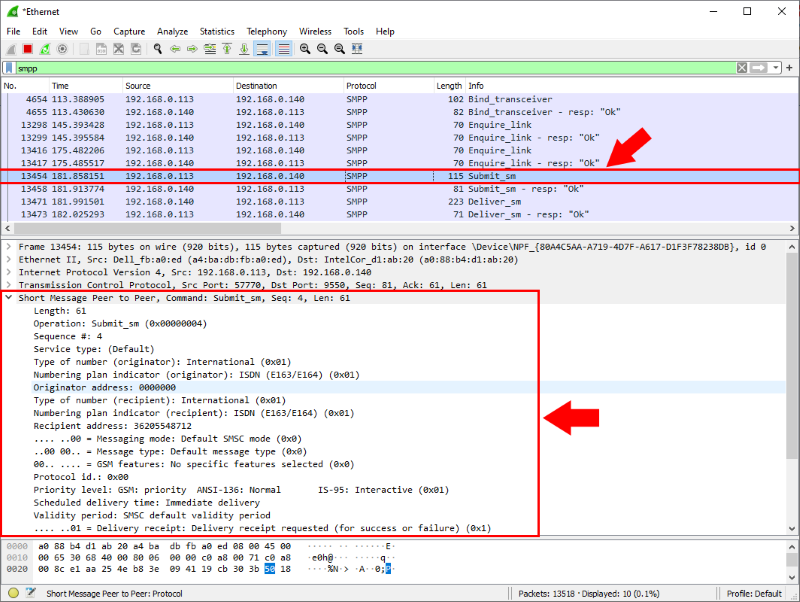This screenshot has height=602, width=800.
Task: Open Find a packet tool
Action: click(x=158, y=49)
